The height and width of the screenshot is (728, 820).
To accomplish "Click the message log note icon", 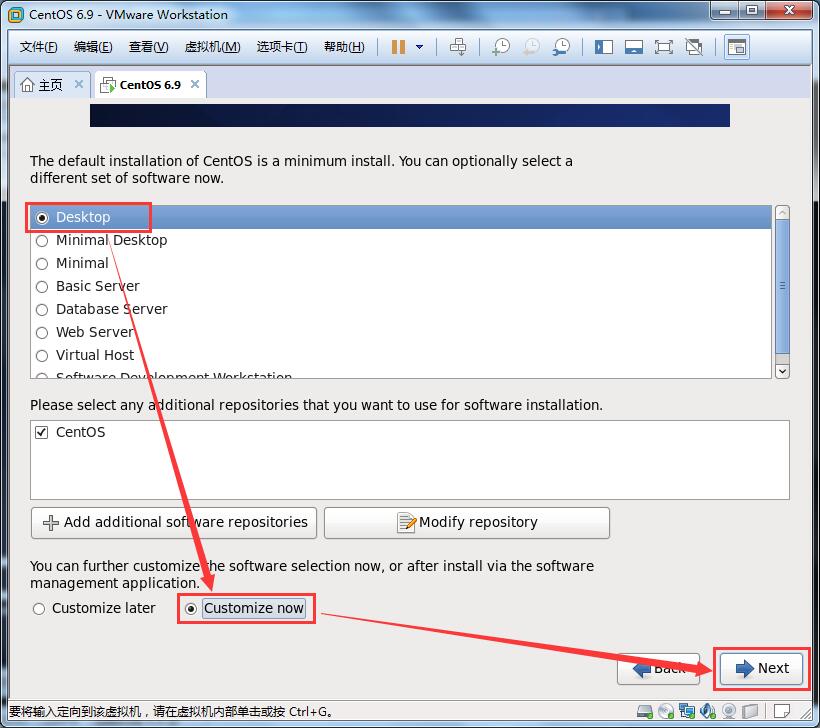I will point(782,711).
